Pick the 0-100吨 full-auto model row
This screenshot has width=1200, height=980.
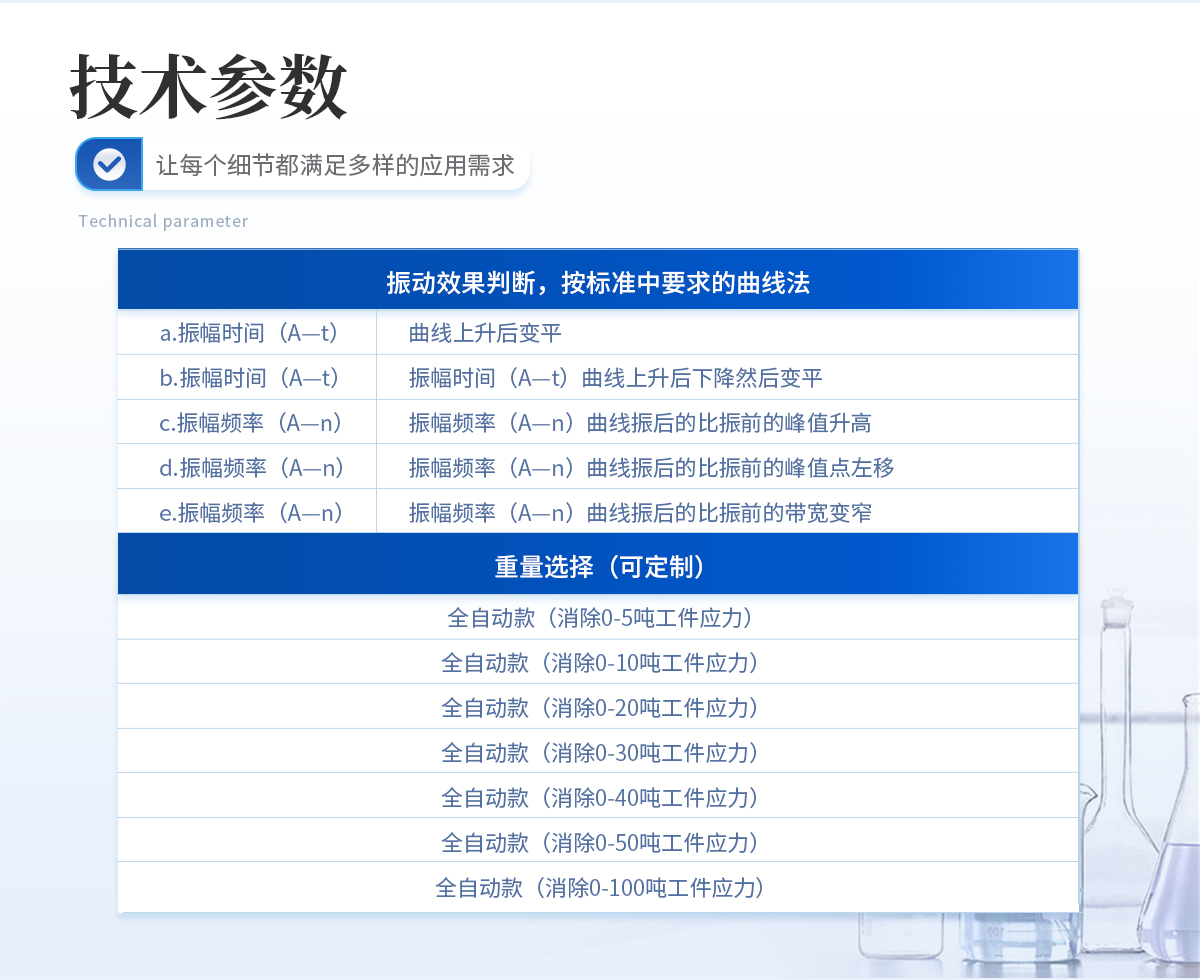pyautogui.click(x=598, y=887)
